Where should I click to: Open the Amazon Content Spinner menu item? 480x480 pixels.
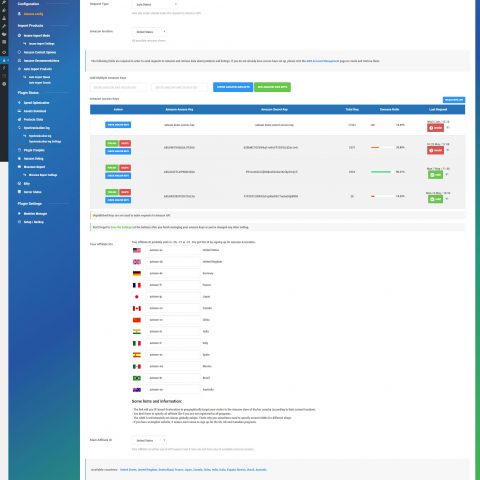[x=40, y=52]
